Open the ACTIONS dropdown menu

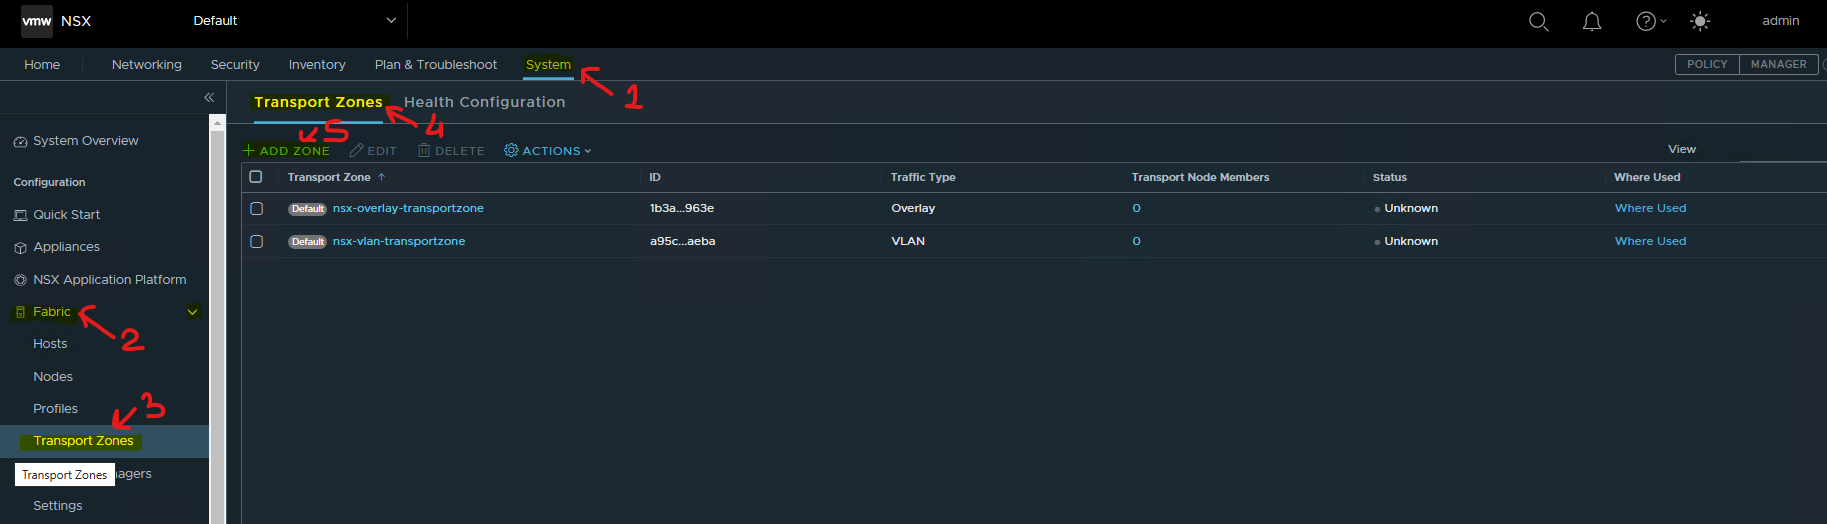[x=548, y=151]
